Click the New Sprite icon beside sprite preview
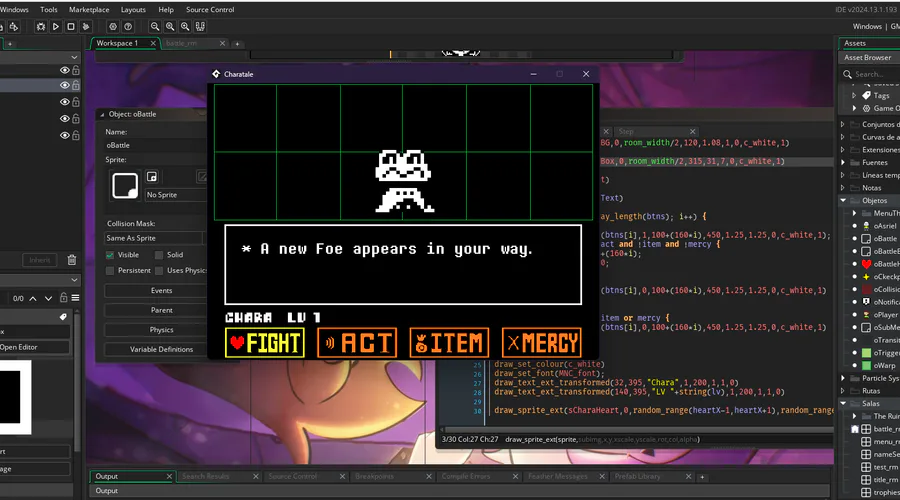Viewport: 900px width, 500px height. click(x=152, y=177)
